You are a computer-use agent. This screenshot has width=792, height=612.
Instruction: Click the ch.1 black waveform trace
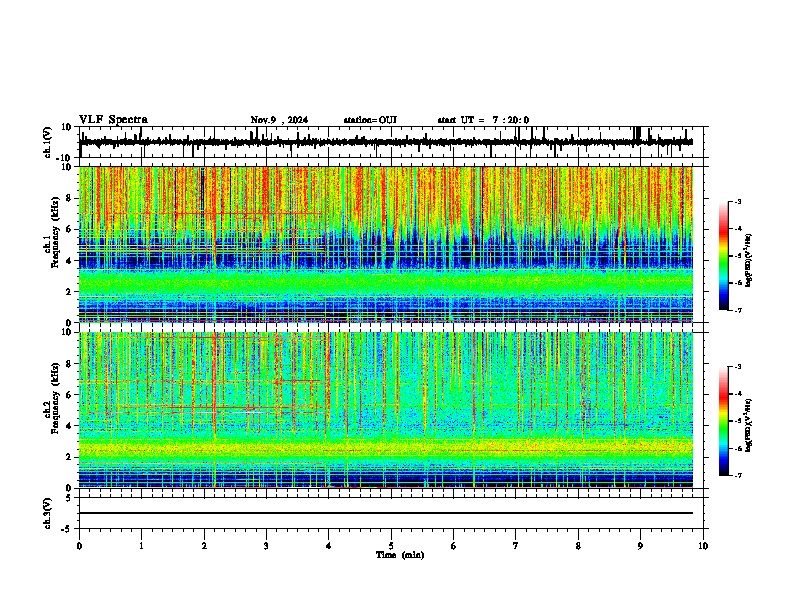coord(386,142)
